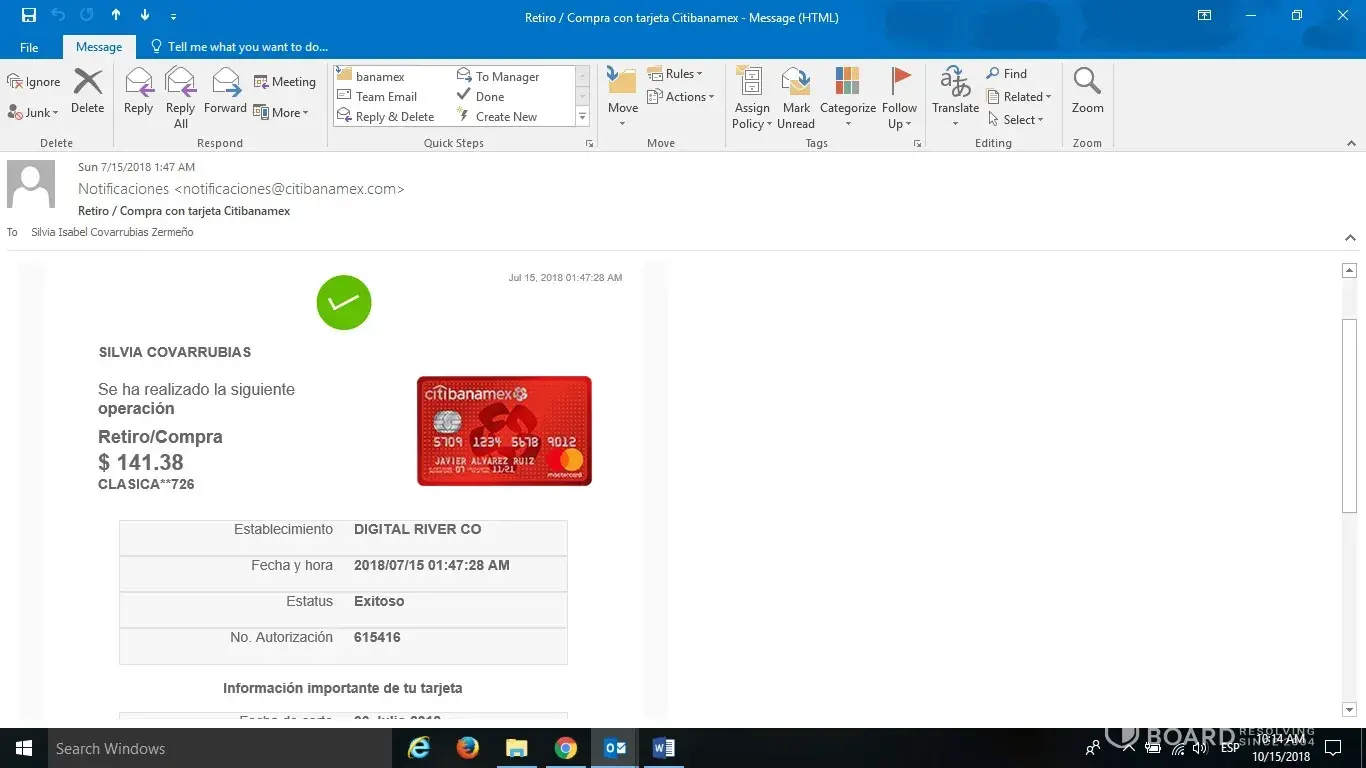Screen dimensions: 1366x768
Task: Open the Tags dialog launcher
Action: [x=917, y=144]
